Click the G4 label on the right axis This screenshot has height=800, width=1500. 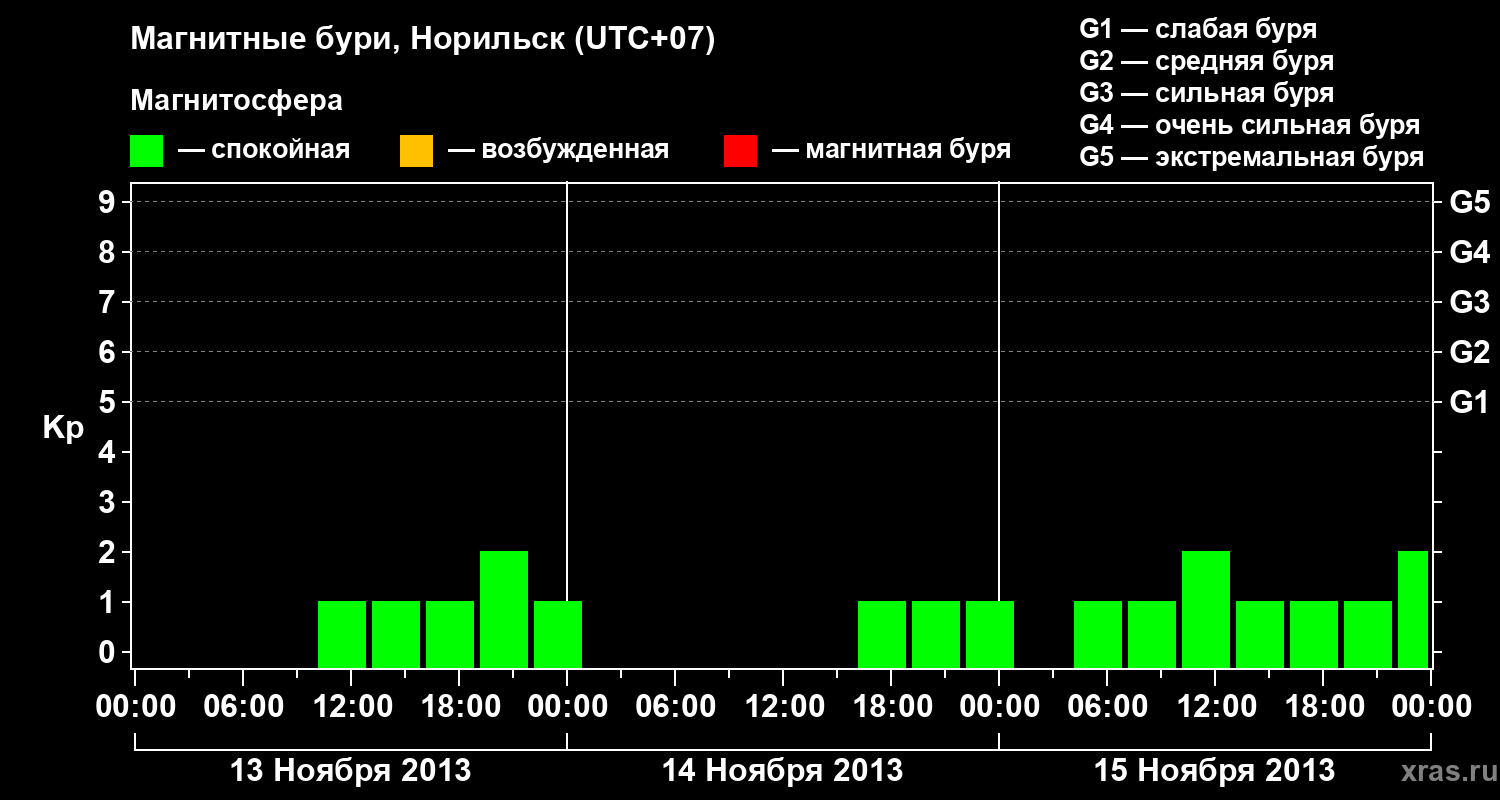tap(1470, 252)
